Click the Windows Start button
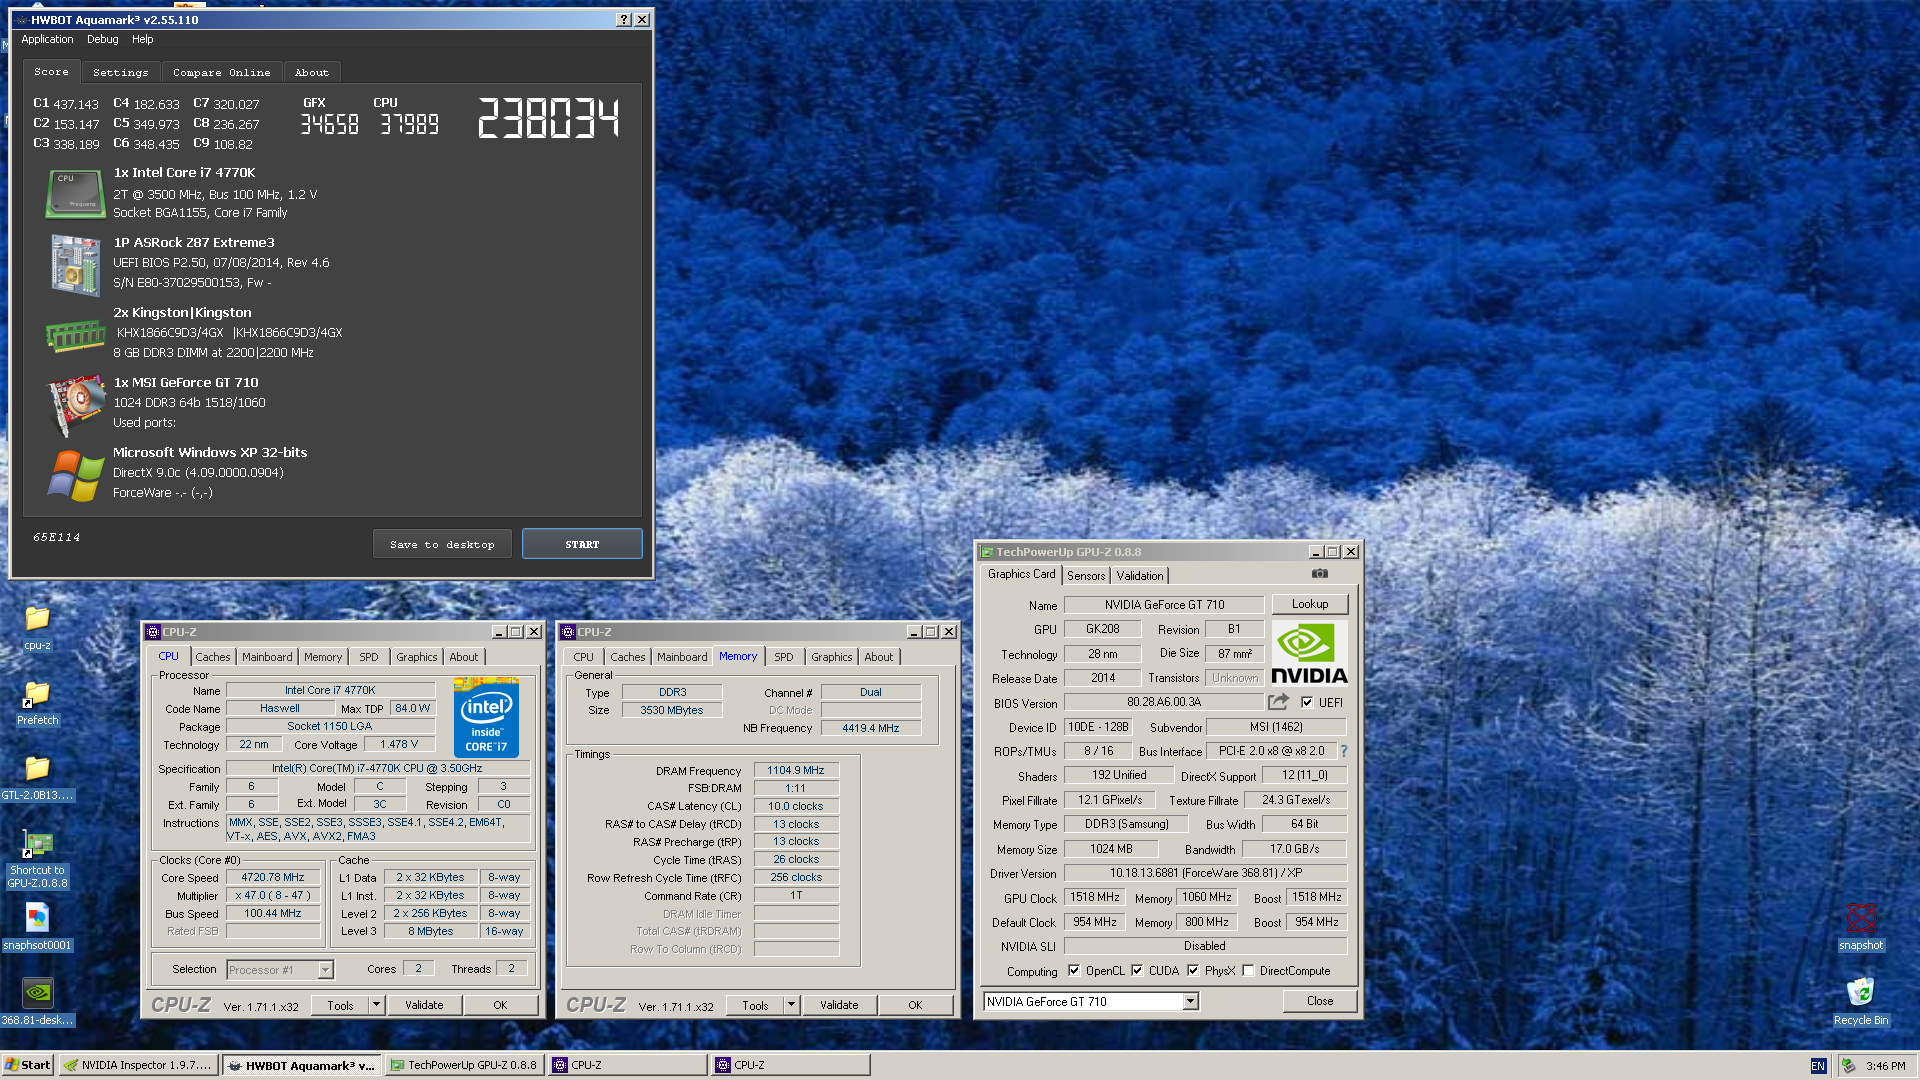Image resolution: width=1920 pixels, height=1080 pixels. click(x=28, y=1065)
